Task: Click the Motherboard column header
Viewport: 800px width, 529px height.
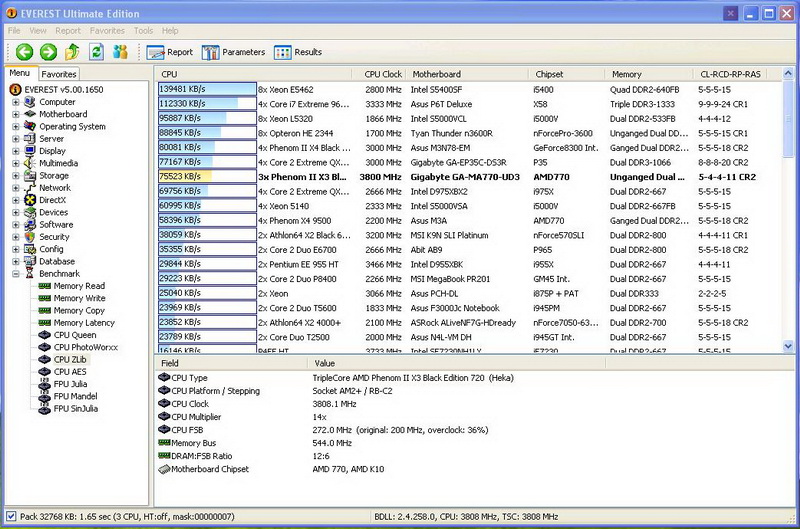Action: (467, 74)
